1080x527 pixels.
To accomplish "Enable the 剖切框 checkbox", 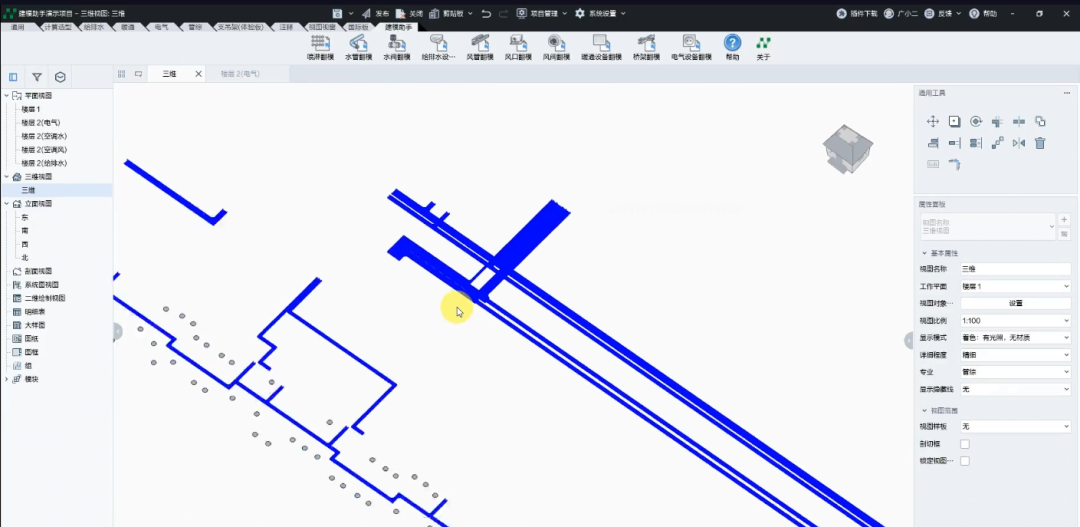I will coord(965,444).
